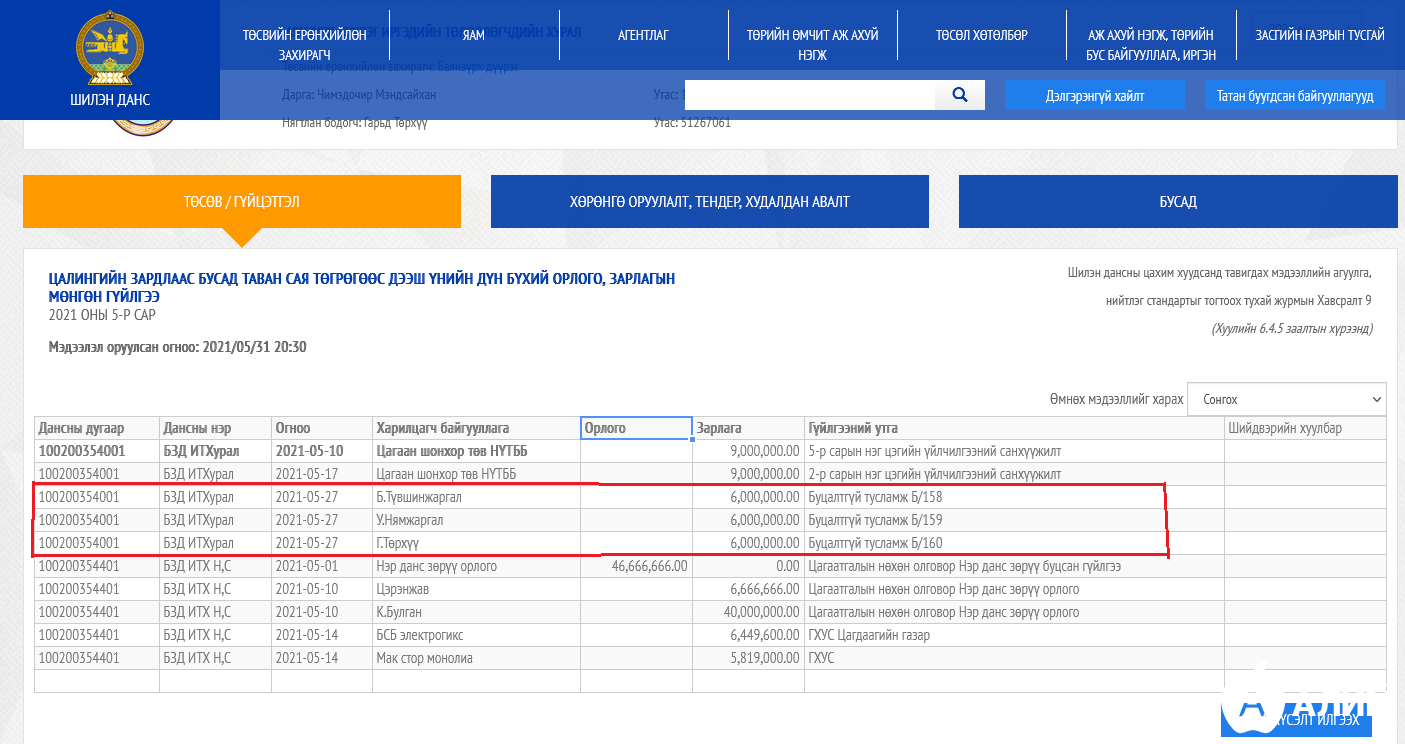1405x744 pixels.
Task: Select cell Цэрэнжав
Action: click(476, 589)
